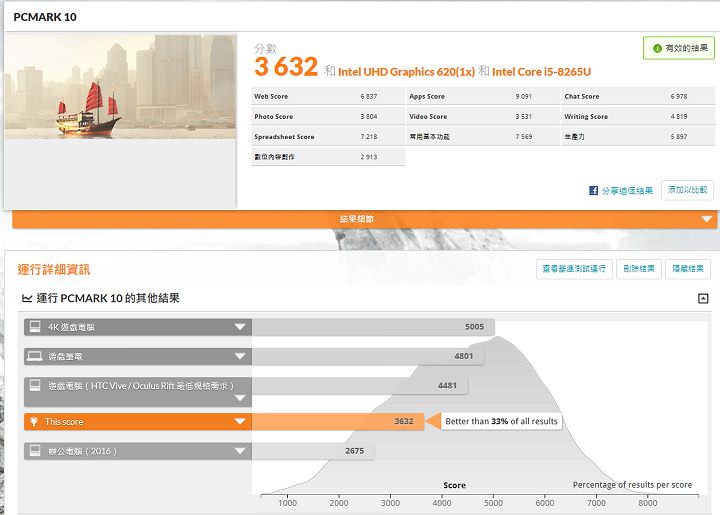Click the 5000 tick on the score axis

pos(493,503)
